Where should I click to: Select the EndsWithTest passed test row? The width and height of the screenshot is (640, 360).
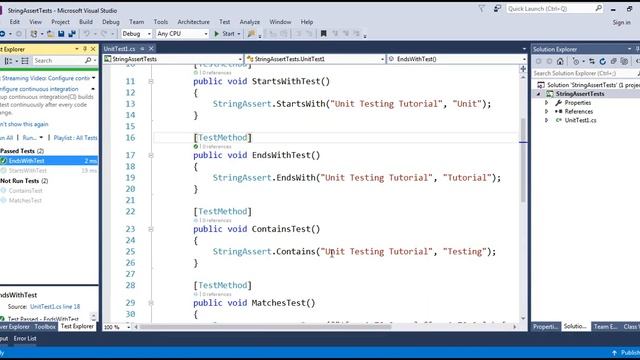click(49, 161)
